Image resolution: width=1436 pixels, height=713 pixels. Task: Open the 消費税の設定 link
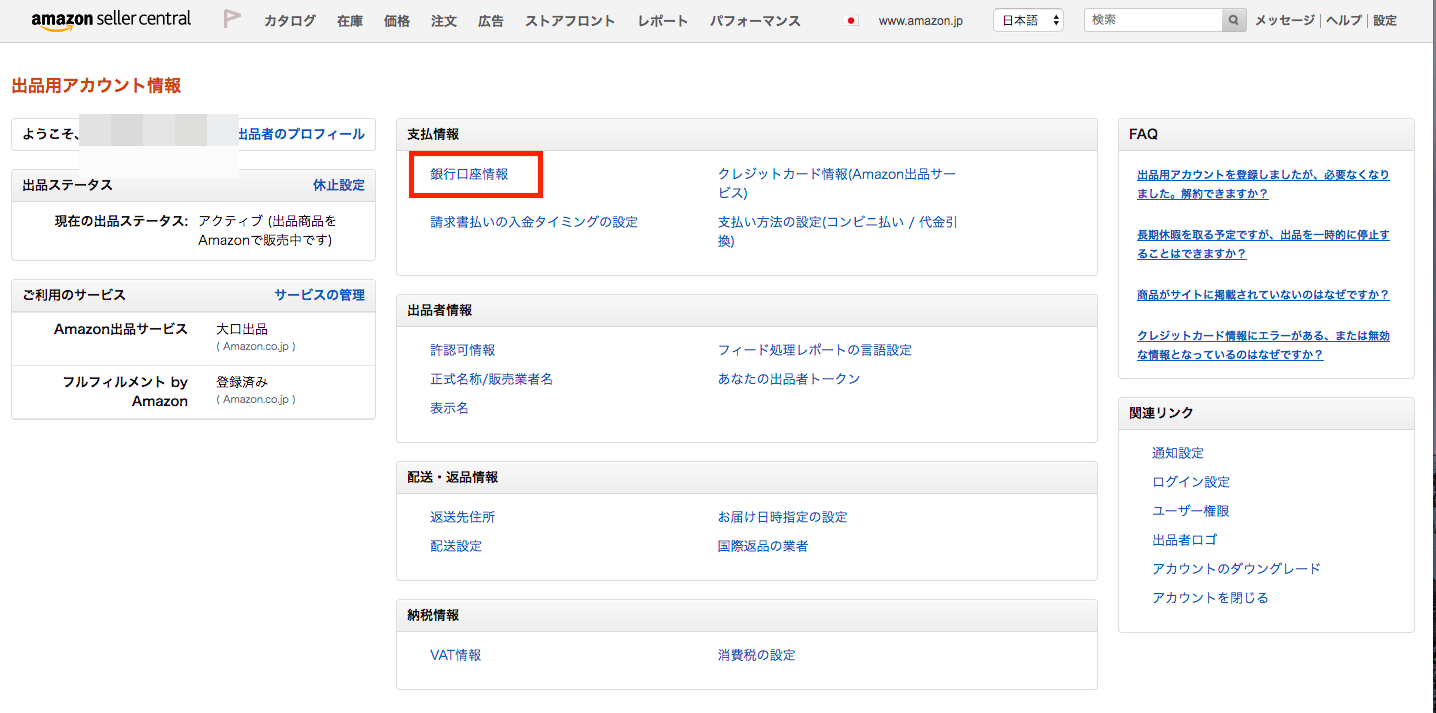757,655
